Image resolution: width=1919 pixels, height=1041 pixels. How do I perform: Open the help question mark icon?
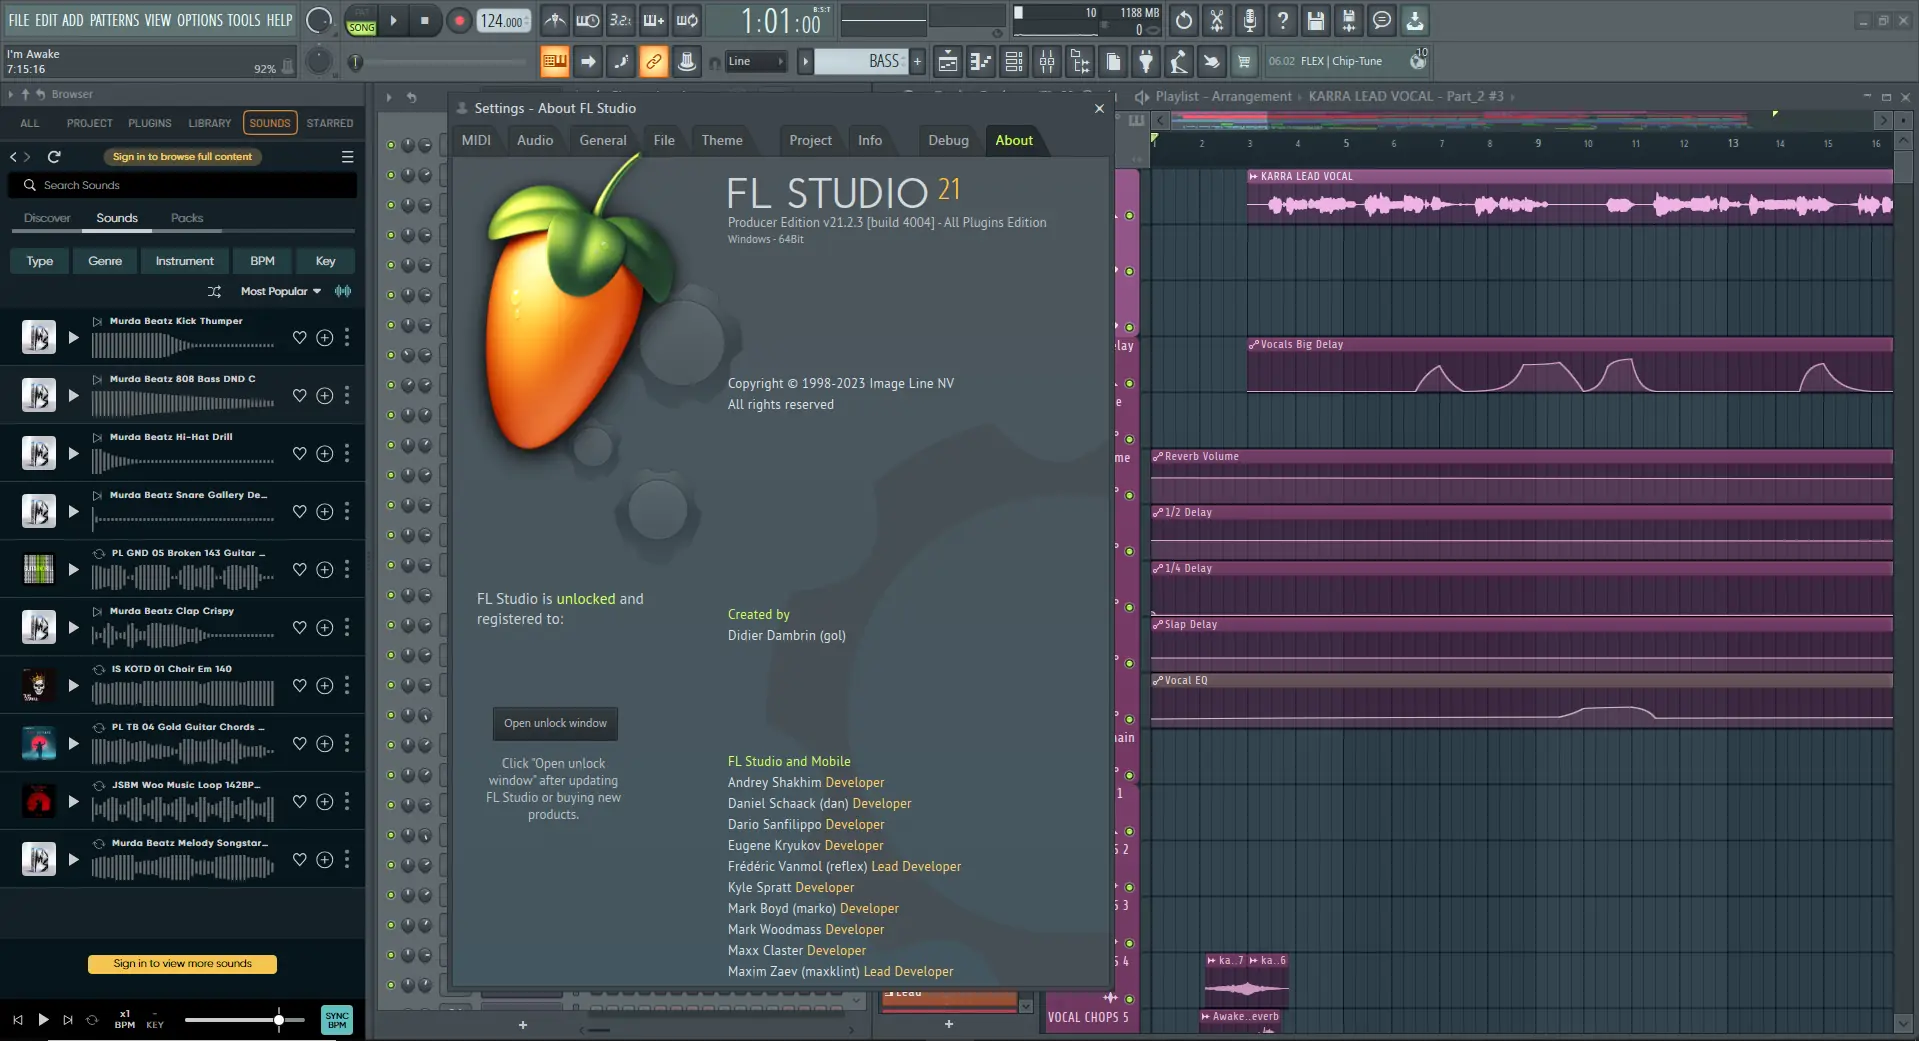(1283, 20)
